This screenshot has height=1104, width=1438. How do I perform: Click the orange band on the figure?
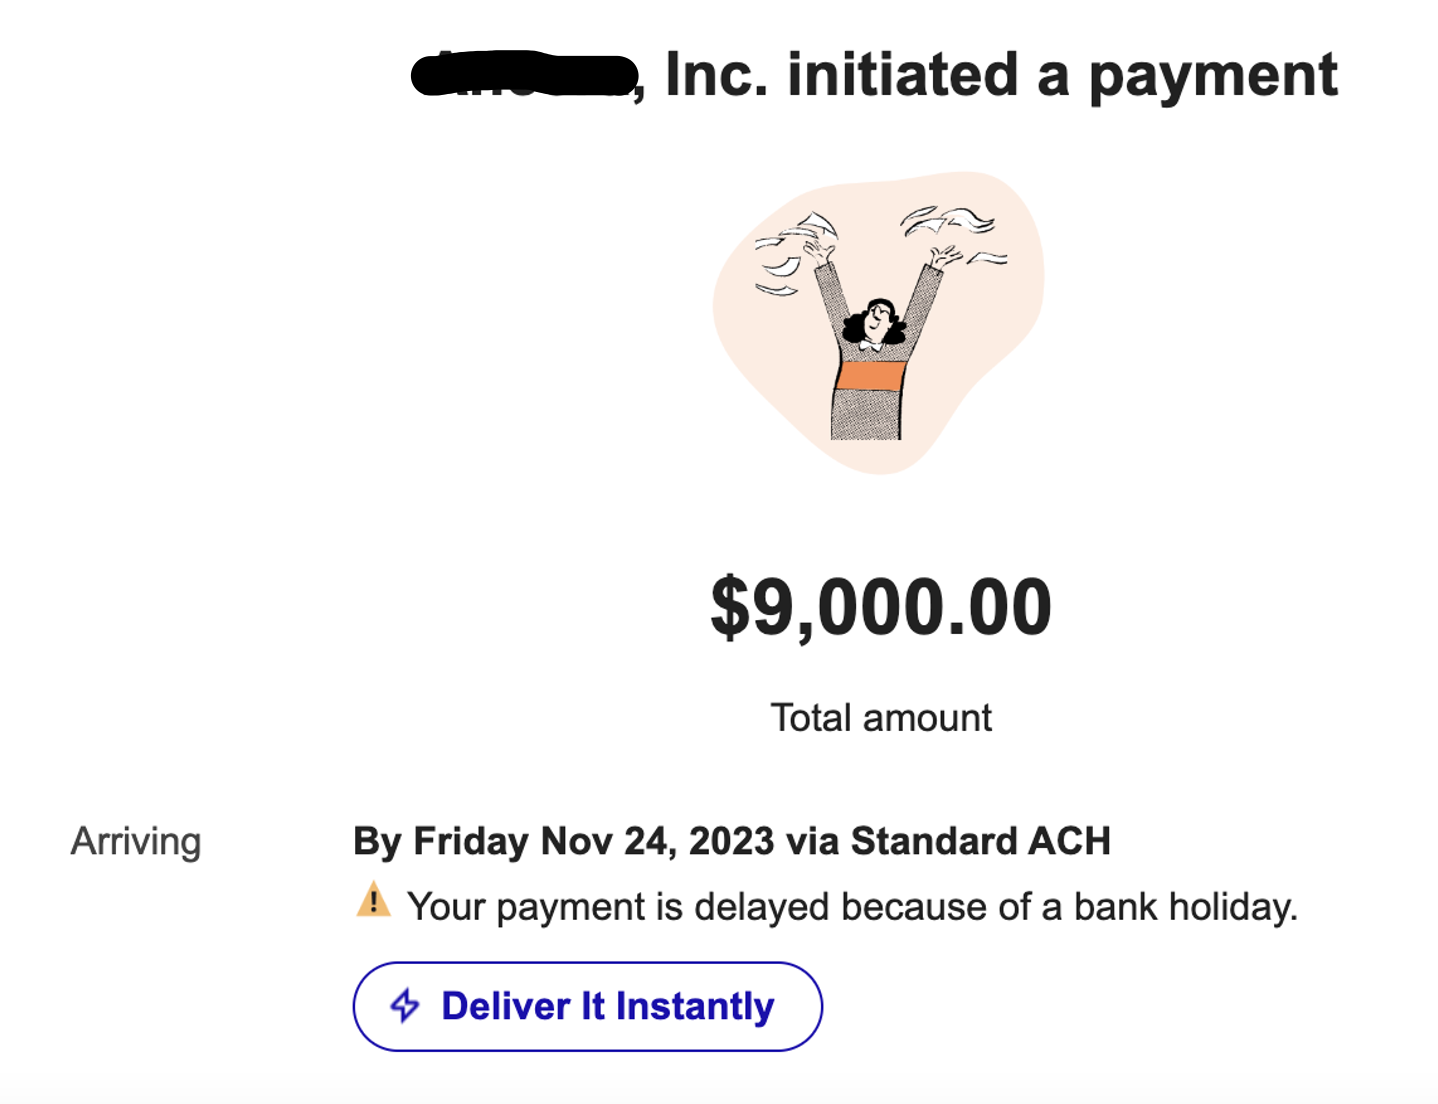tap(870, 375)
